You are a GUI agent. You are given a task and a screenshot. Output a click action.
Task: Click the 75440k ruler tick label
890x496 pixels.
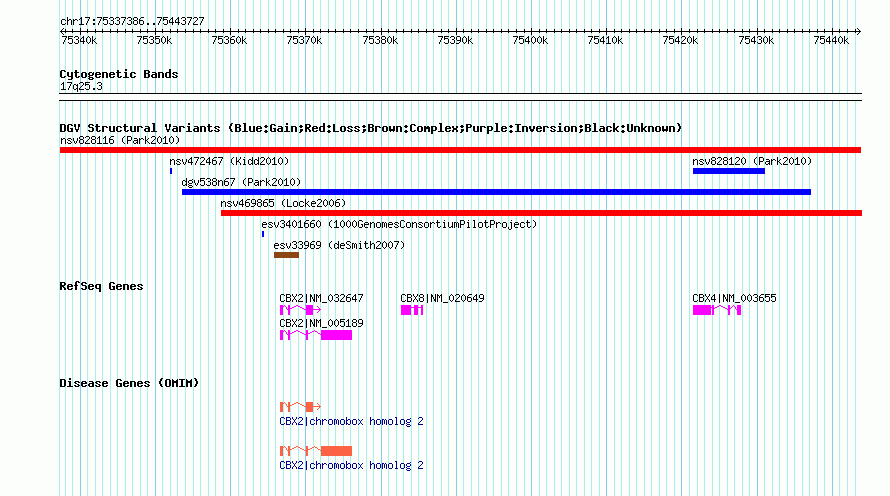(831, 40)
